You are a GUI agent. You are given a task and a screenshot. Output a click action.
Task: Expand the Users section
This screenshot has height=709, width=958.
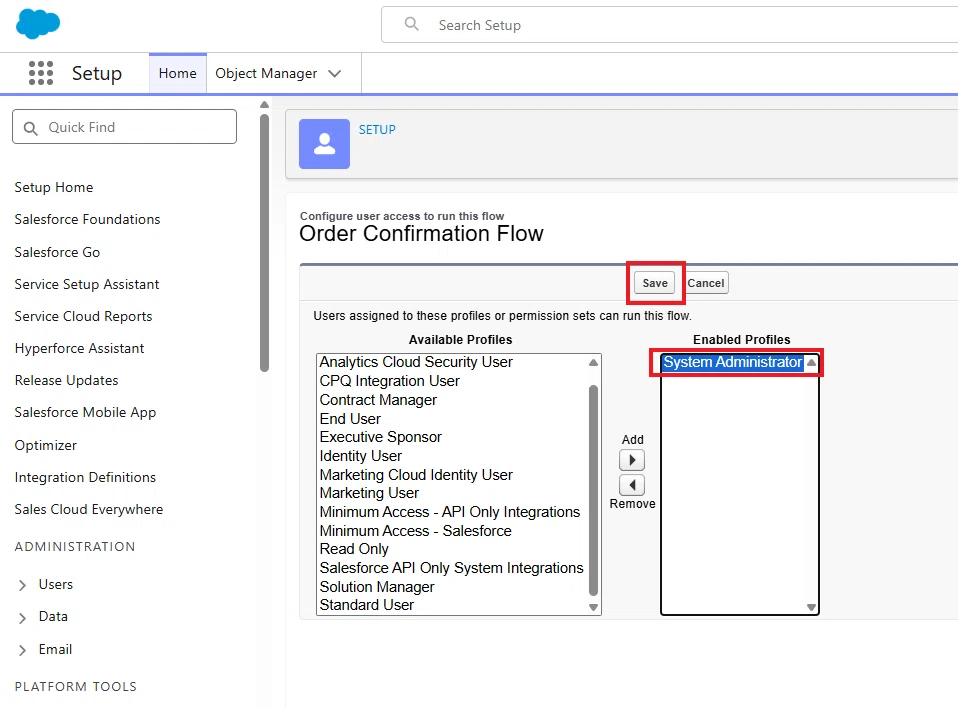tap(23, 585)
